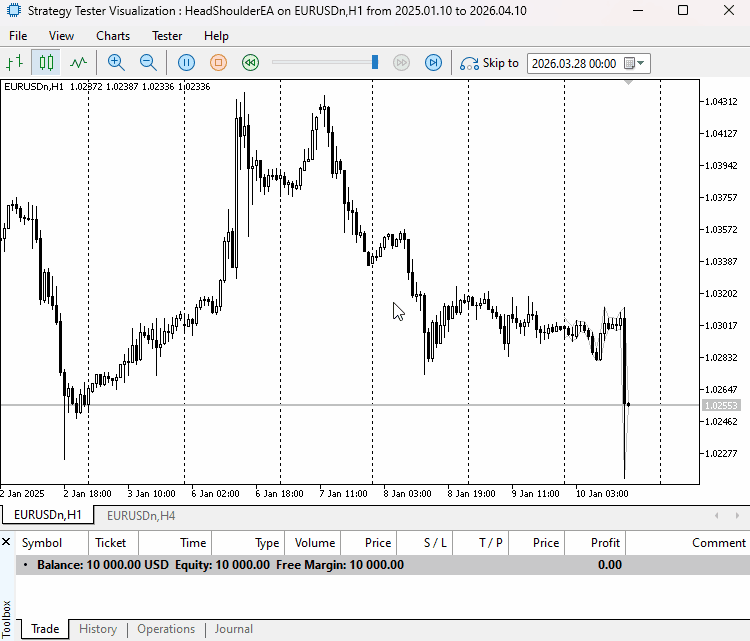The image size is (750, 641).
Task: Sort by the Volume column header
Action: tap(312, 543)
